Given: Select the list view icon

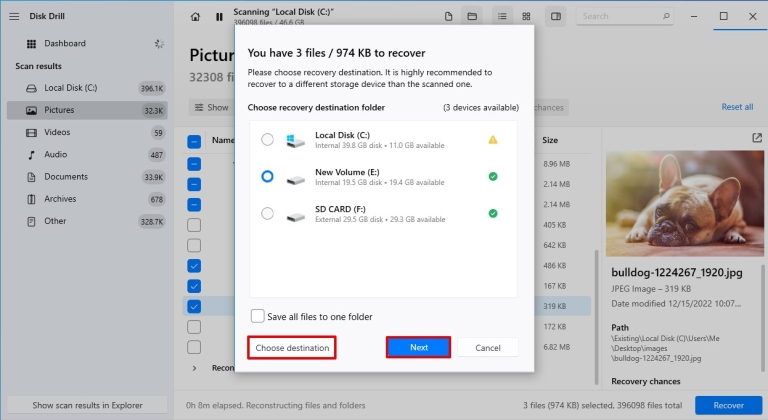Looking at the screenshot, I should (x=502, y=17).
